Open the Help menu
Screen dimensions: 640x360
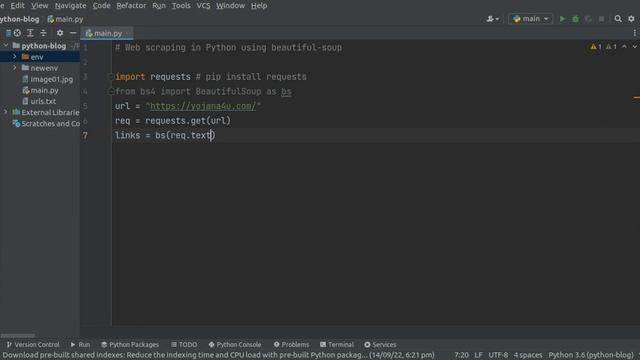click(259, 6)
